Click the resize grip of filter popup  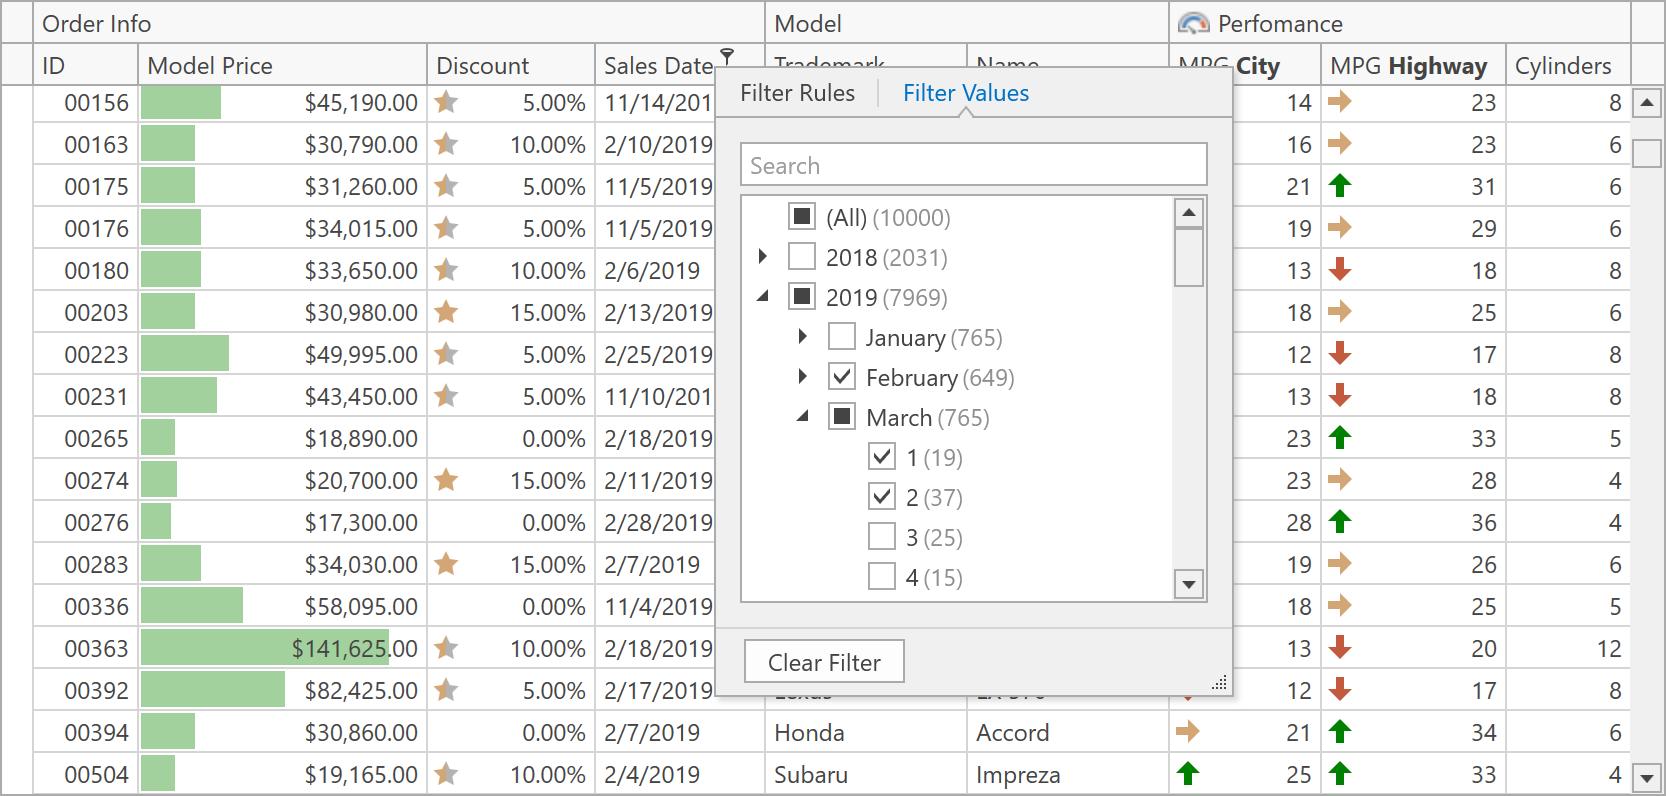(x=1219, y=683)
